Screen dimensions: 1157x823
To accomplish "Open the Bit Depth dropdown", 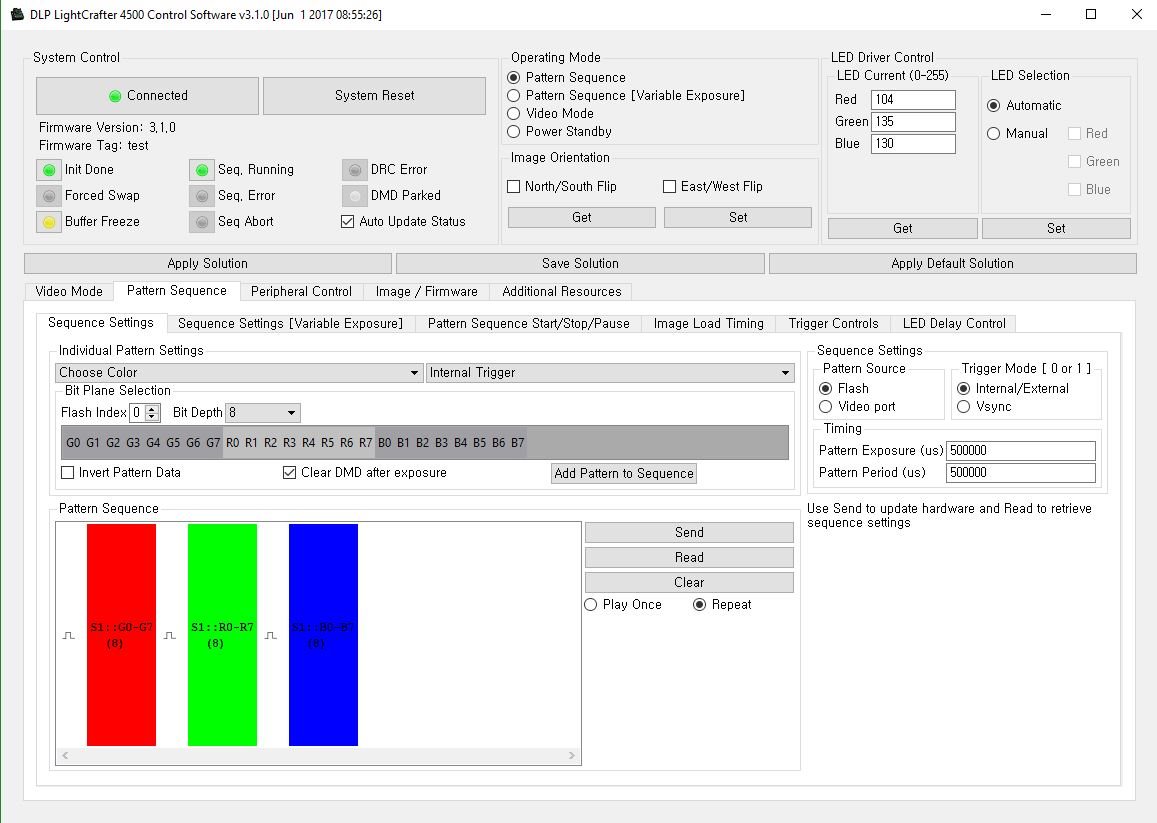I will pos(263,413).
